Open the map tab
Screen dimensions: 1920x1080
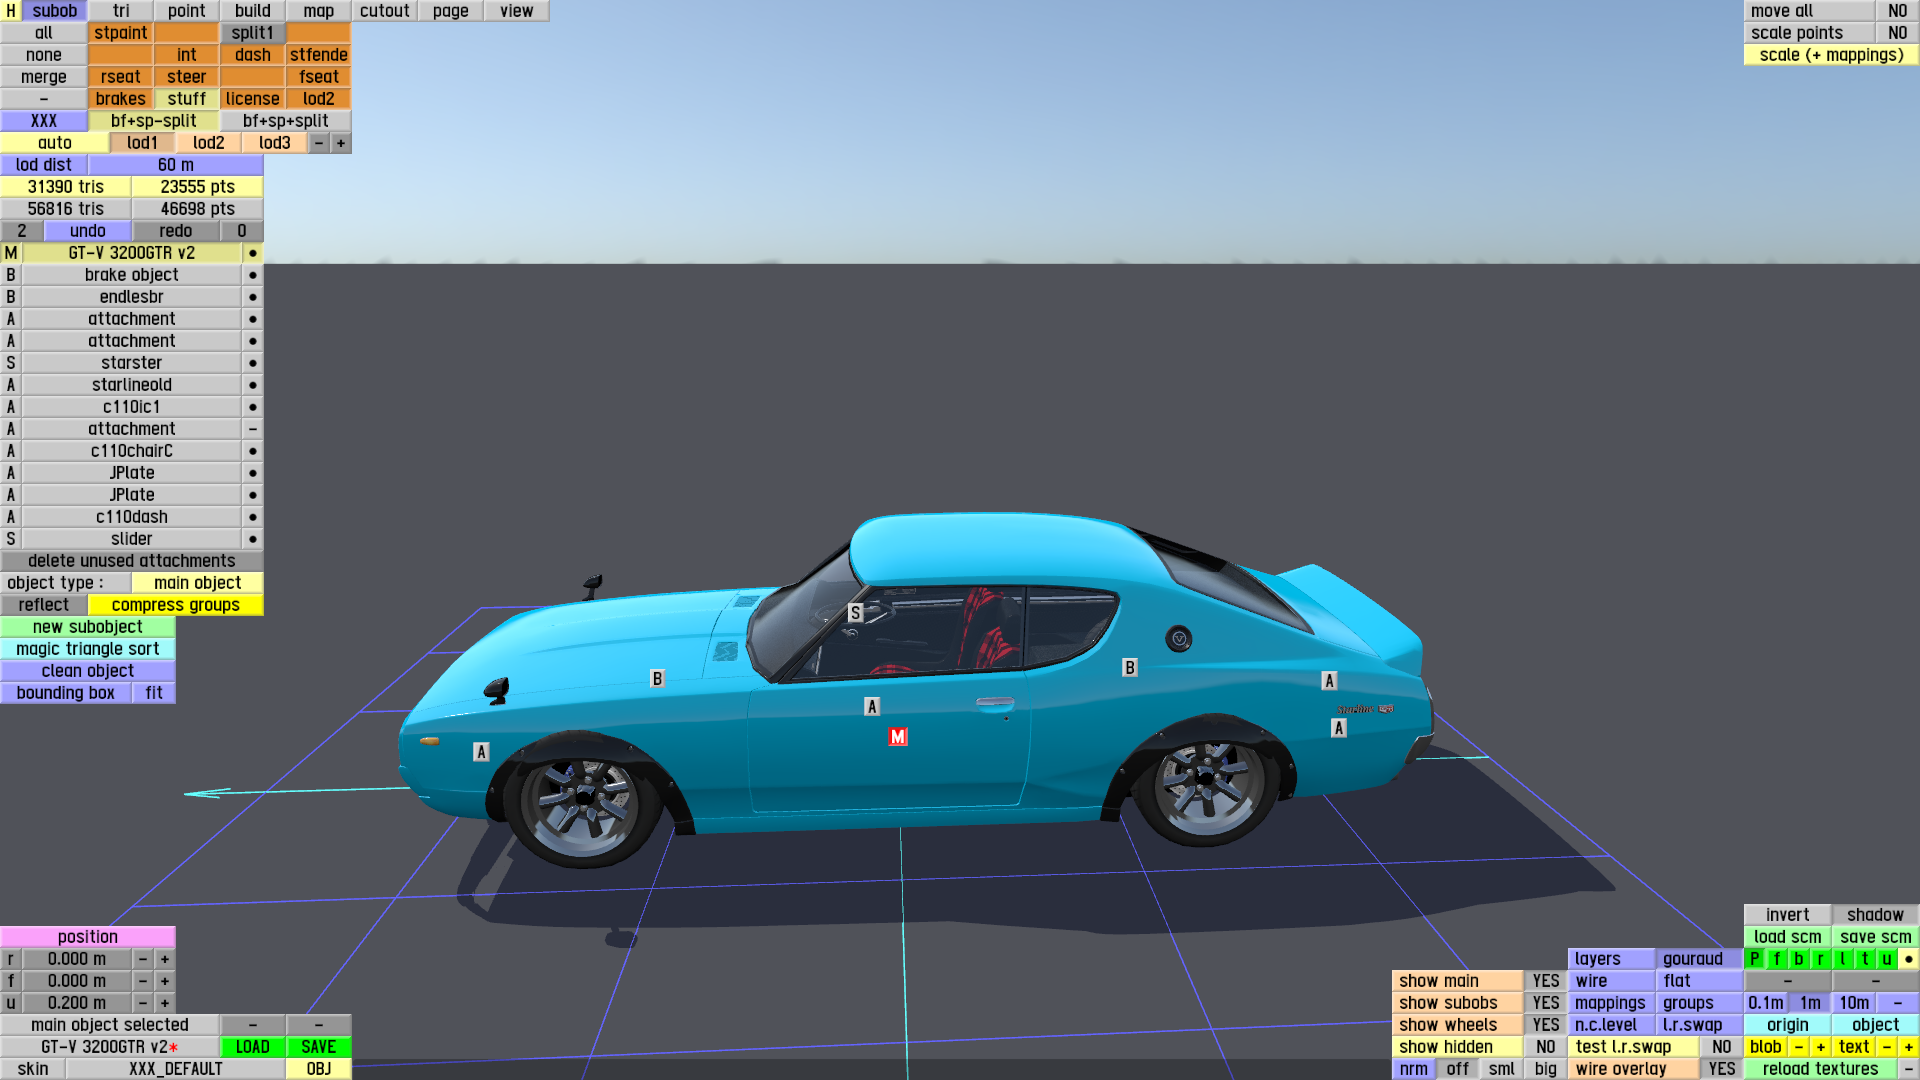[x=318, y=11]
